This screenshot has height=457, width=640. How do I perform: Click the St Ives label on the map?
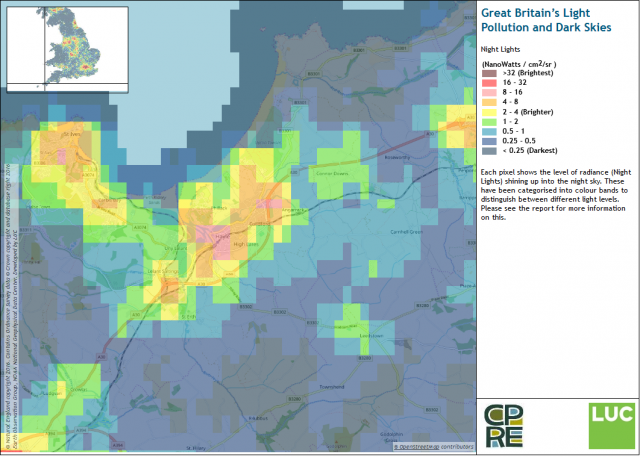72,132
